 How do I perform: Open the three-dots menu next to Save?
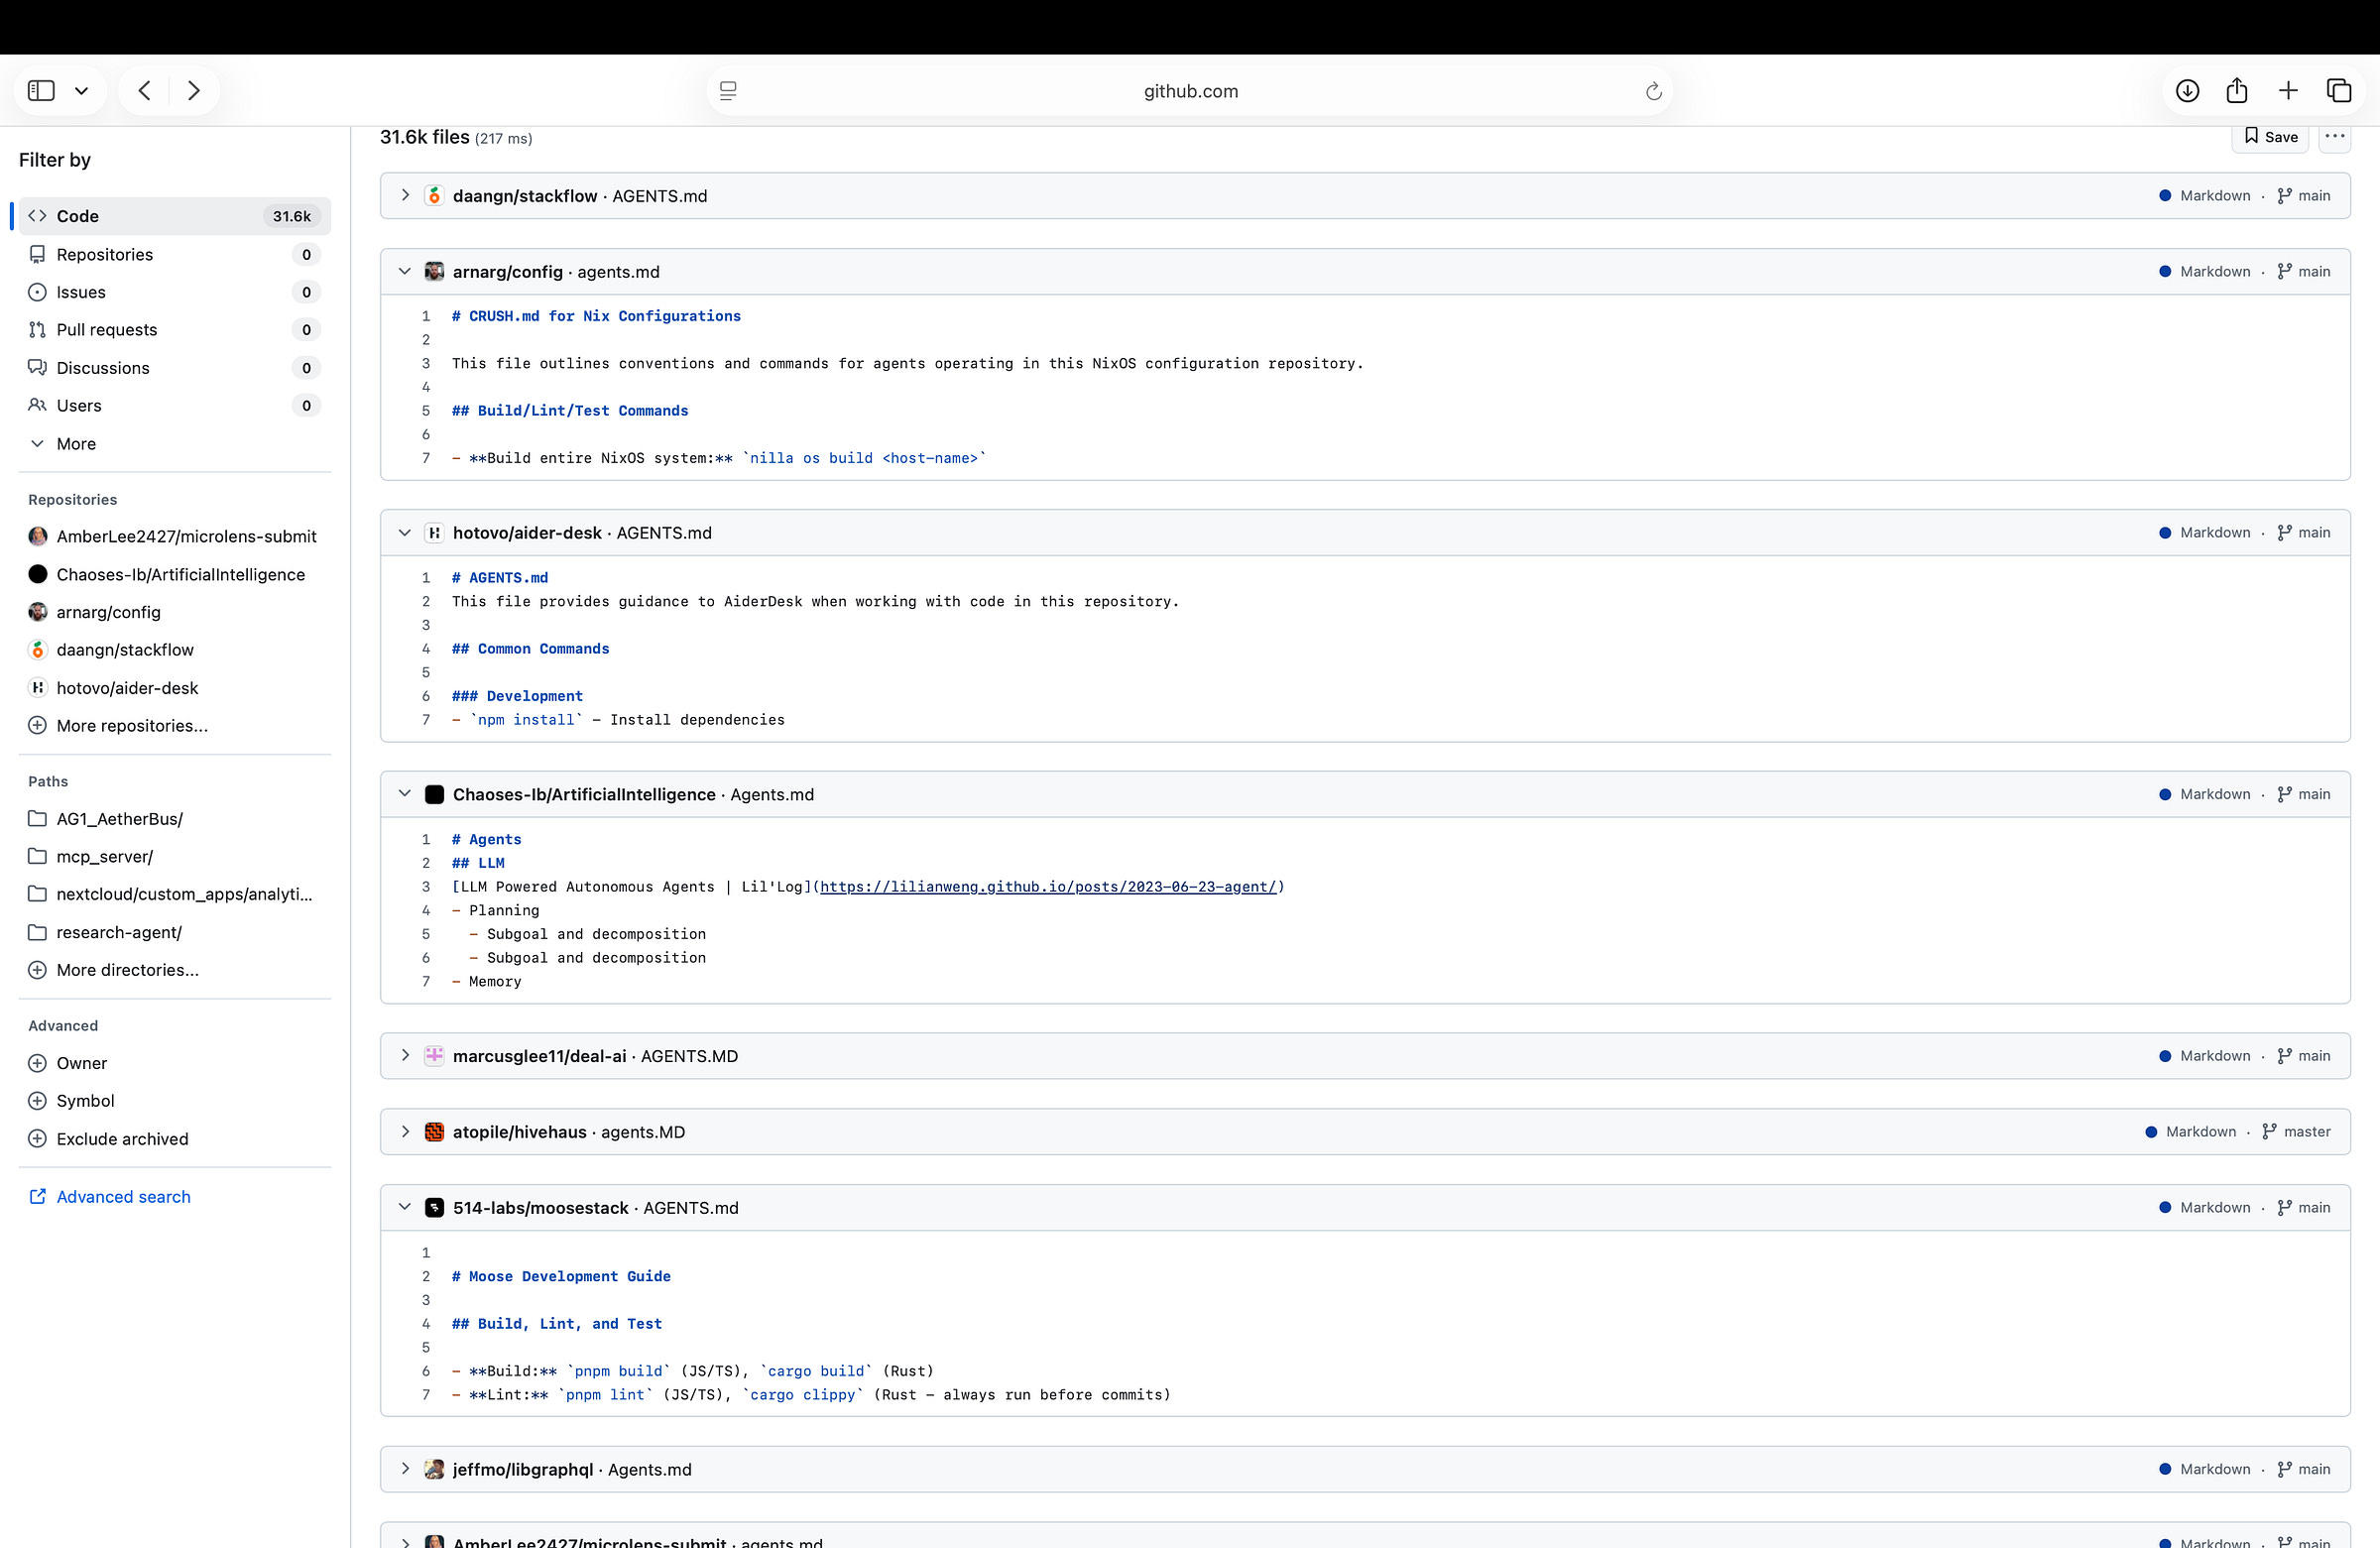[x=2335, y=137]
